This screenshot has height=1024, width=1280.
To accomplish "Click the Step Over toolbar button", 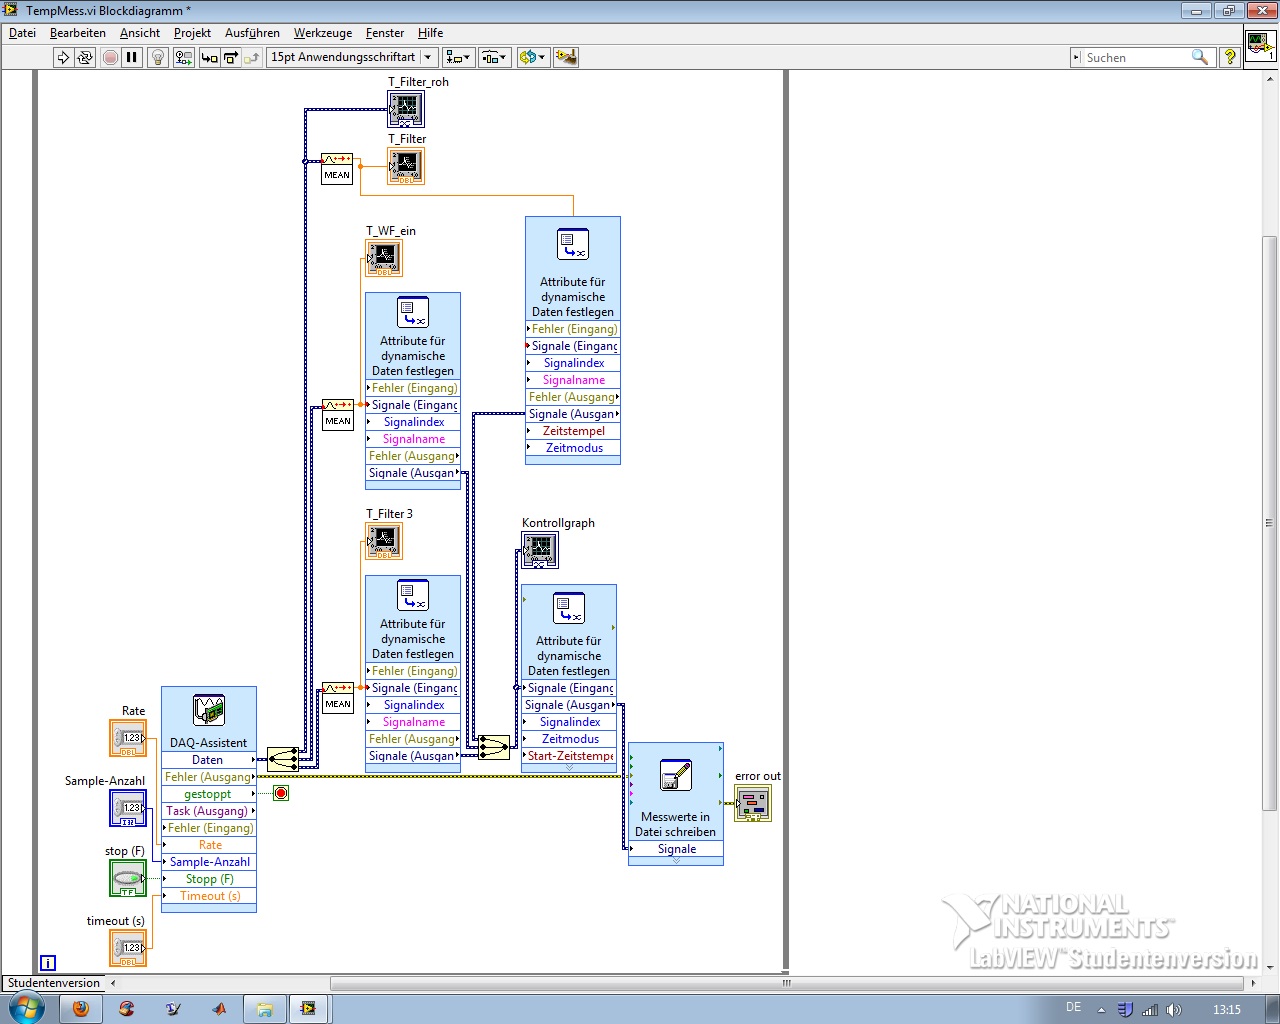I will [231, 57].
